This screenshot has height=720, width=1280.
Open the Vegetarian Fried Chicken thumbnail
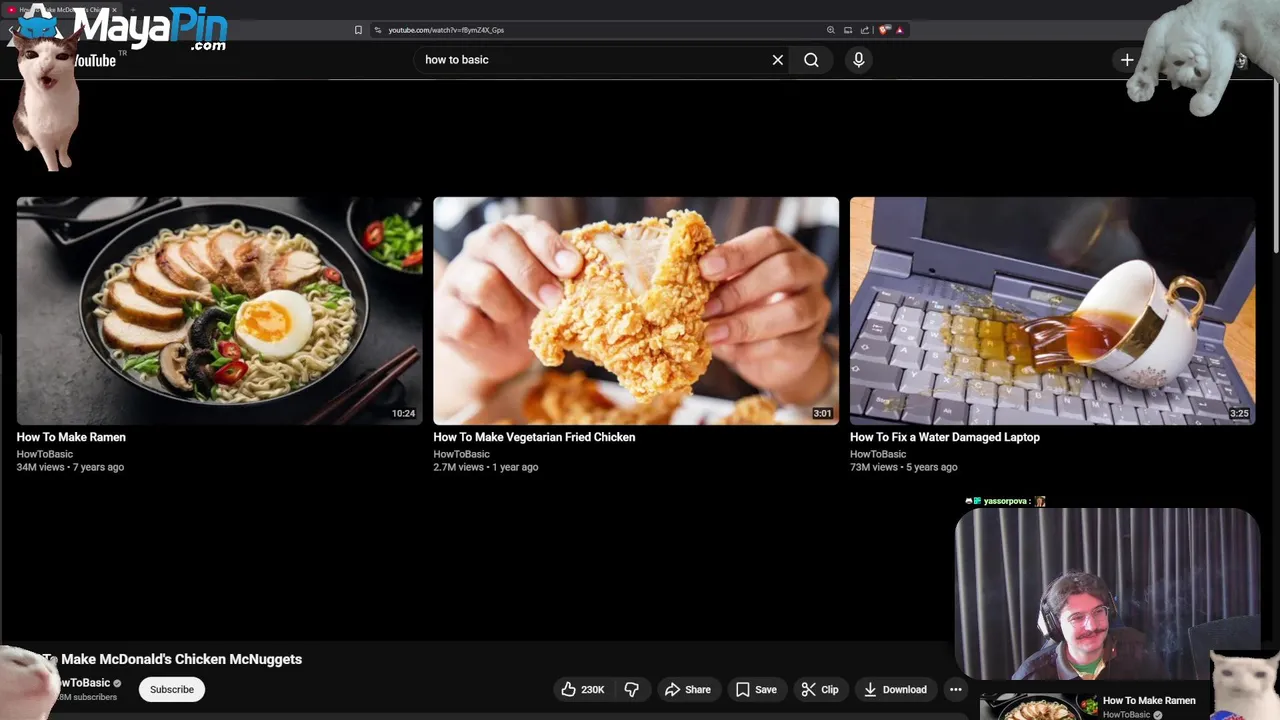click(x=636, y=311)
